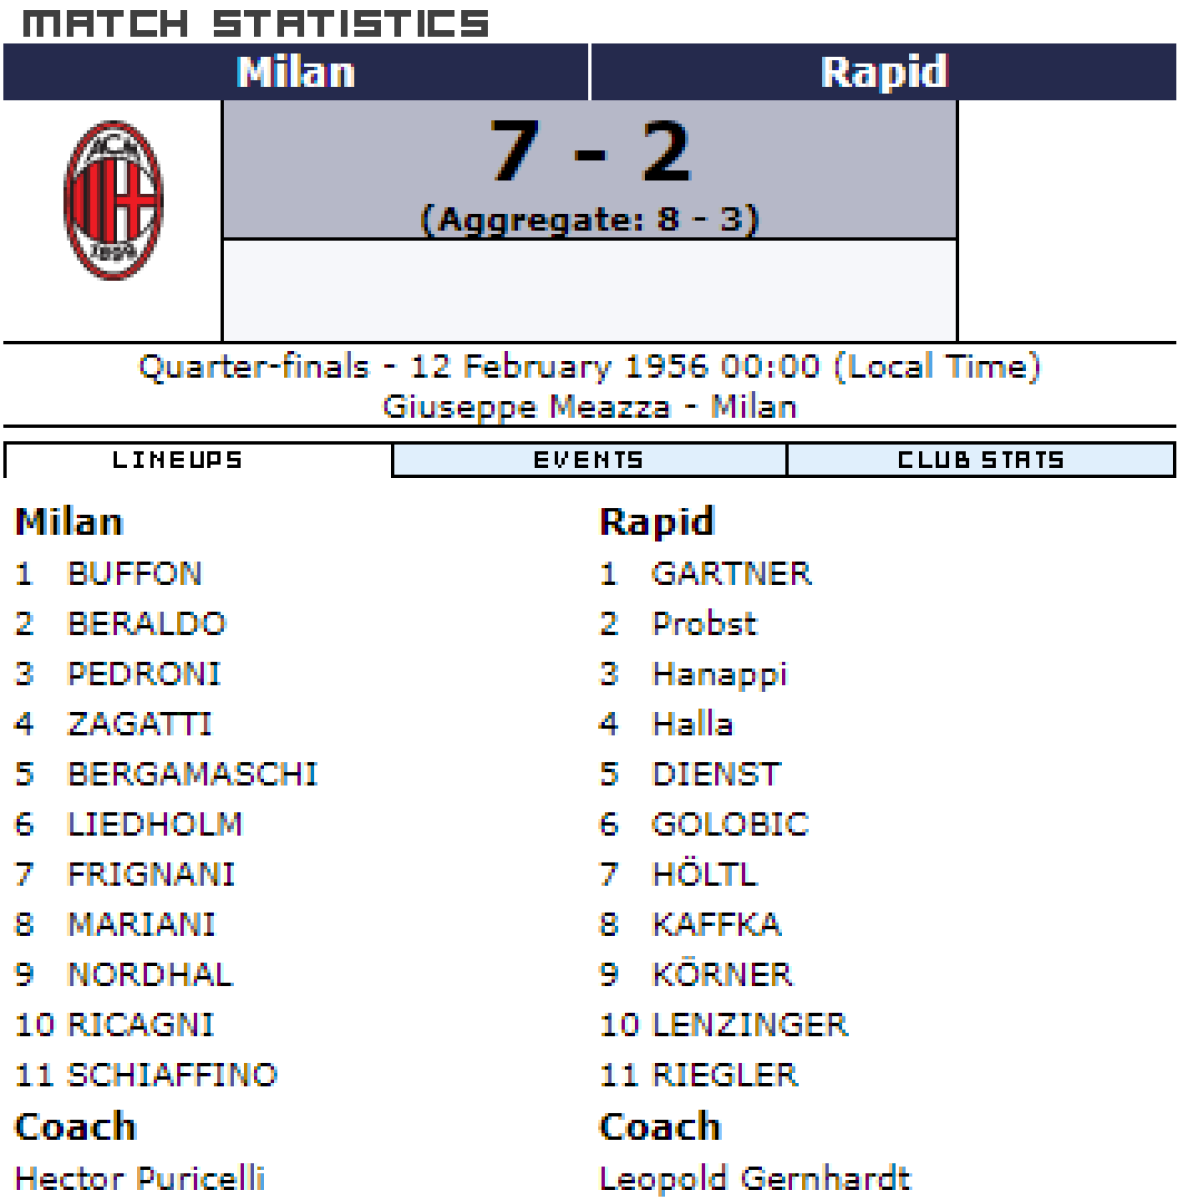Image resolution: width=1183 pixels, height=1200 pixels.
Task: Click the Rapid team header
Action: (x=883, y=72)
